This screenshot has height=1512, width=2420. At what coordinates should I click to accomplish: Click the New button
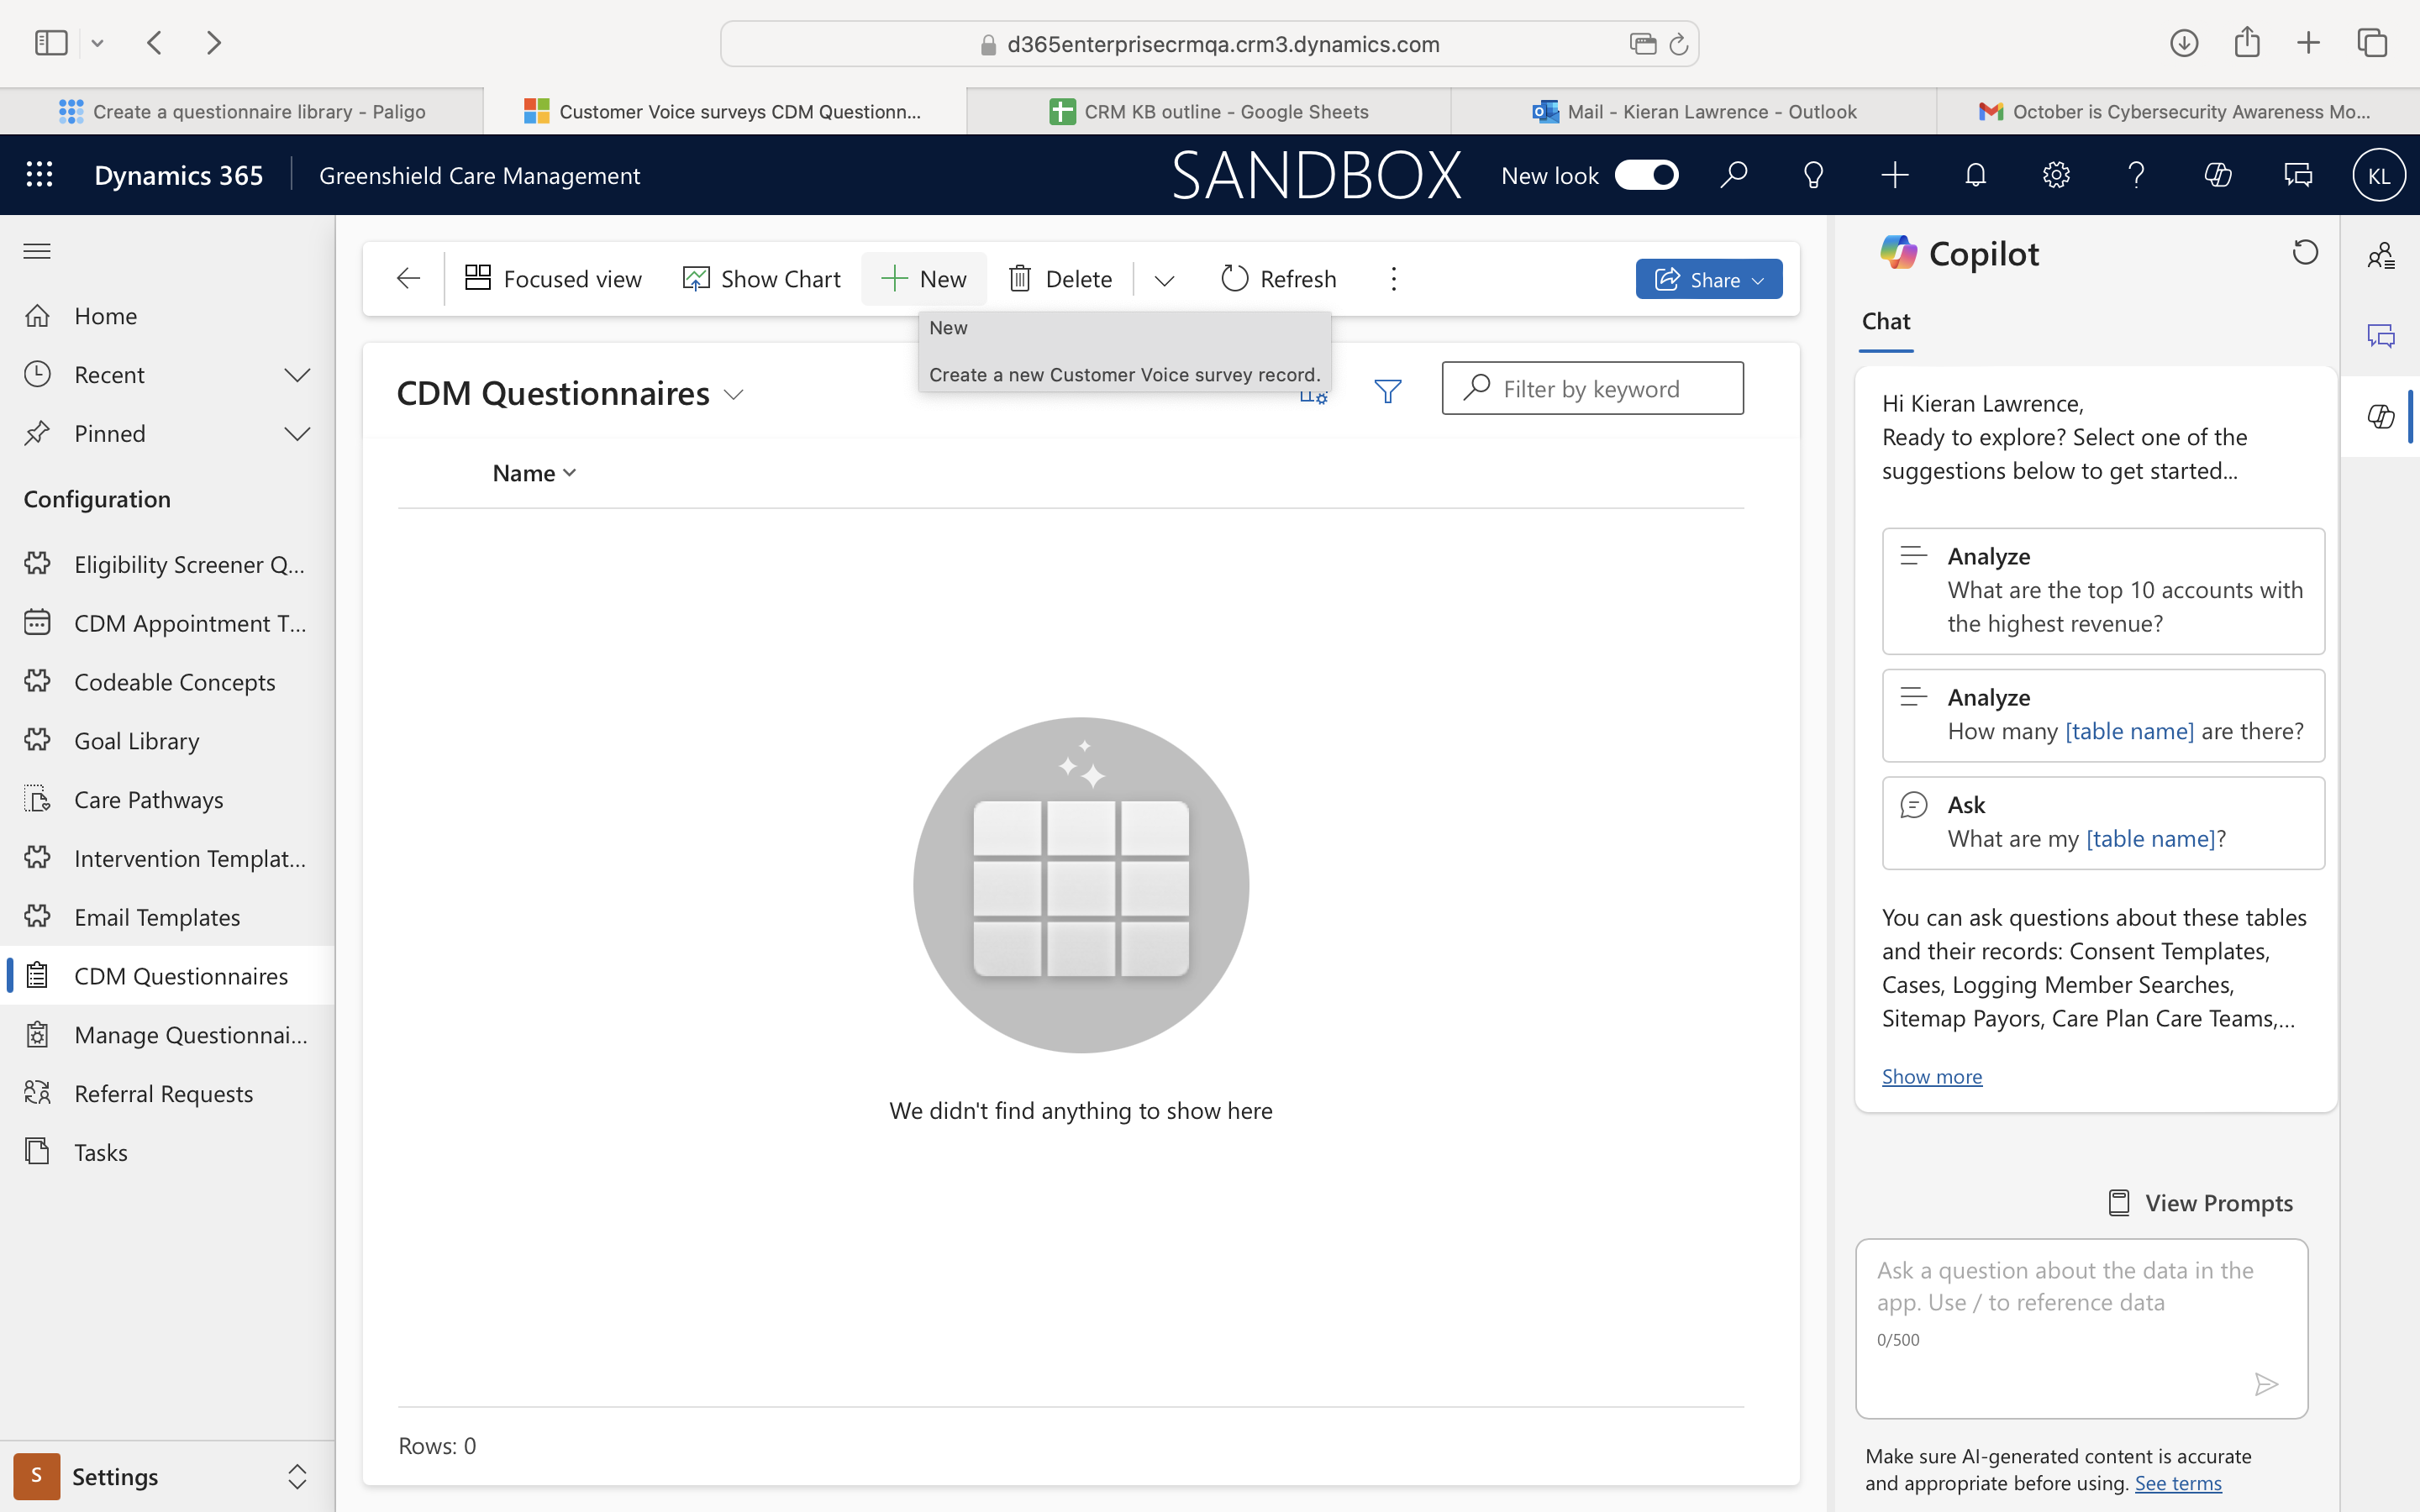click(923, 279)
